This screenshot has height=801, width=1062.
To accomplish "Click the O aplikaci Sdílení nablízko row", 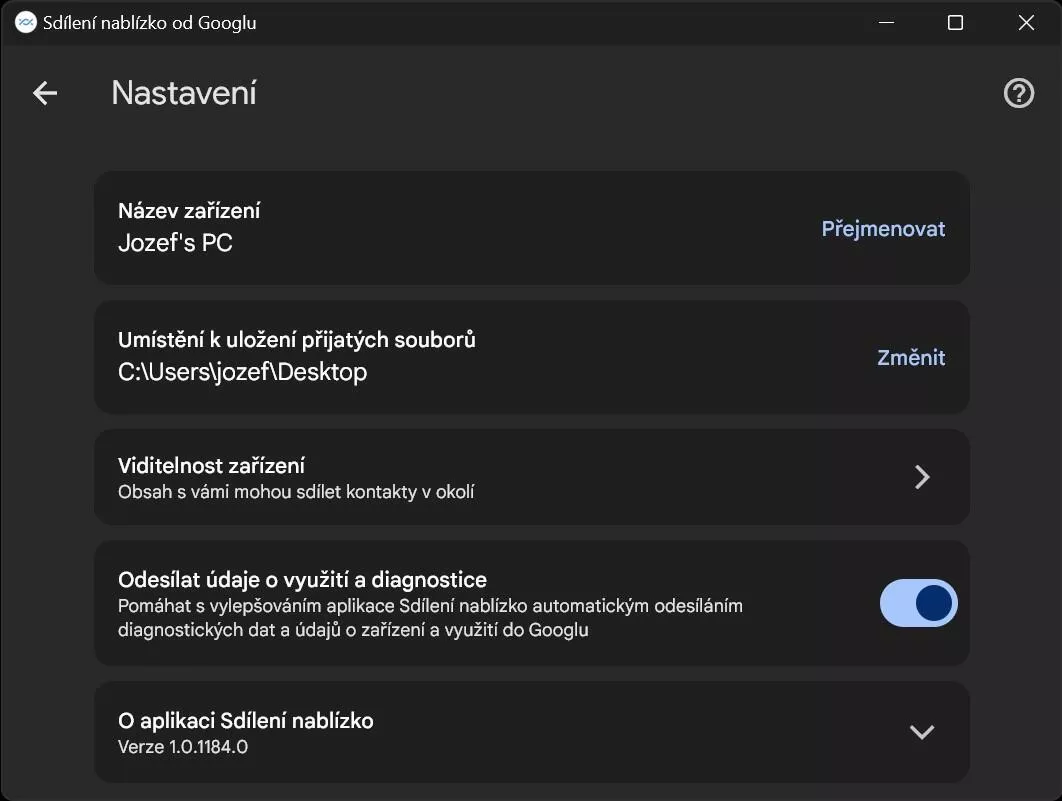I will click(x=532, y=732).
